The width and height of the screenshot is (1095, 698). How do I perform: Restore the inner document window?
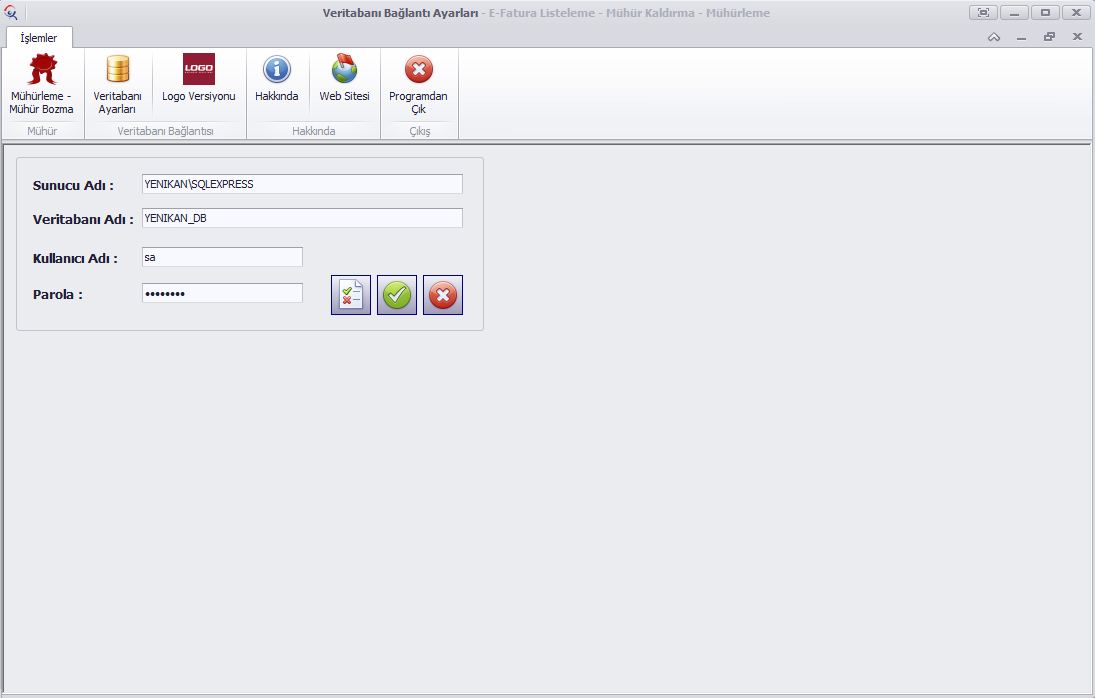pos(1049,37)
